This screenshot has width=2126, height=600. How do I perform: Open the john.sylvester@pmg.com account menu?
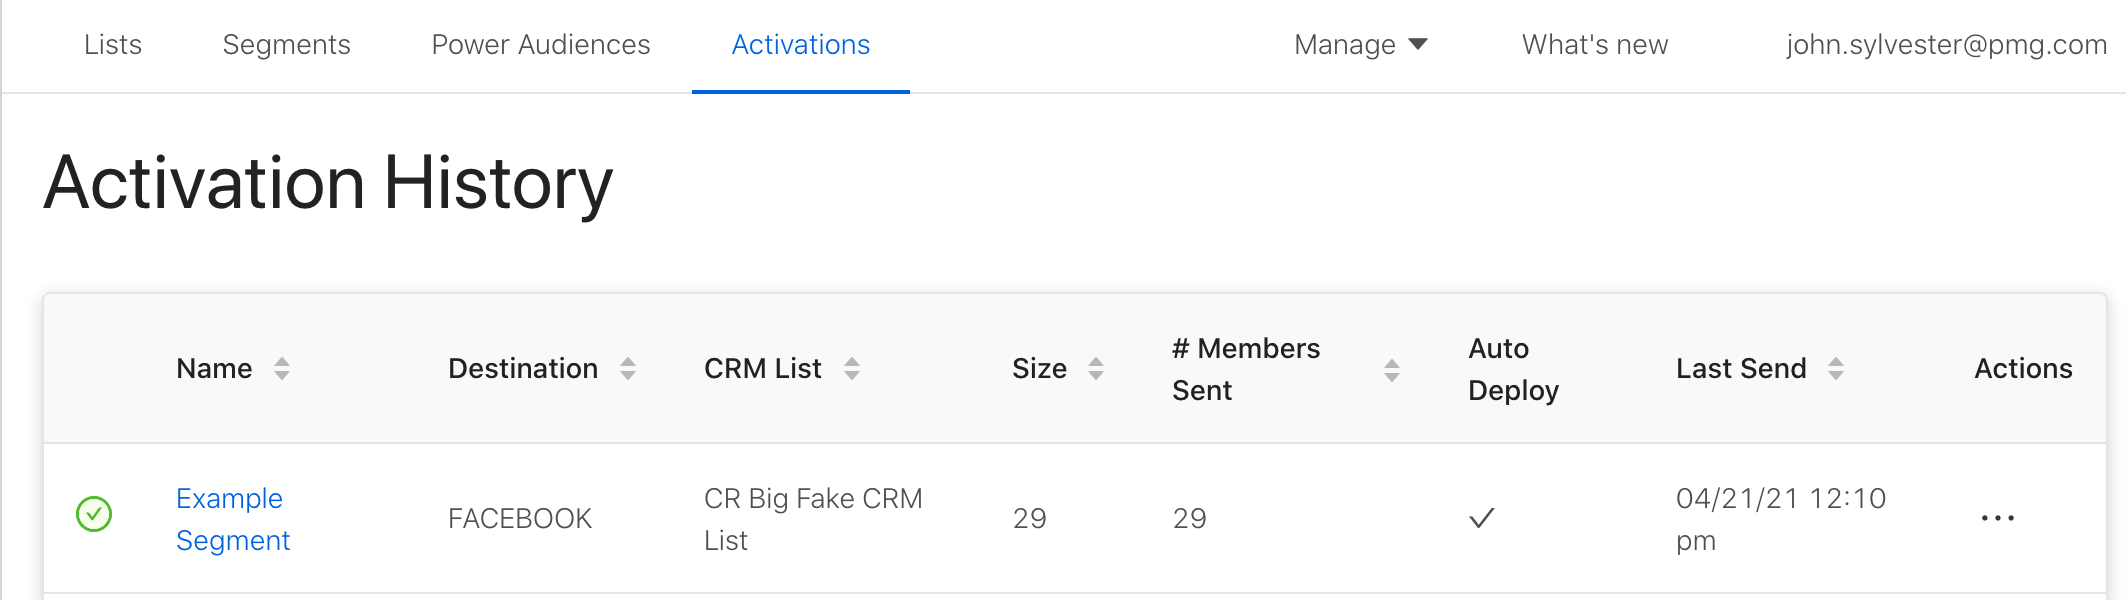point(1946,45)
